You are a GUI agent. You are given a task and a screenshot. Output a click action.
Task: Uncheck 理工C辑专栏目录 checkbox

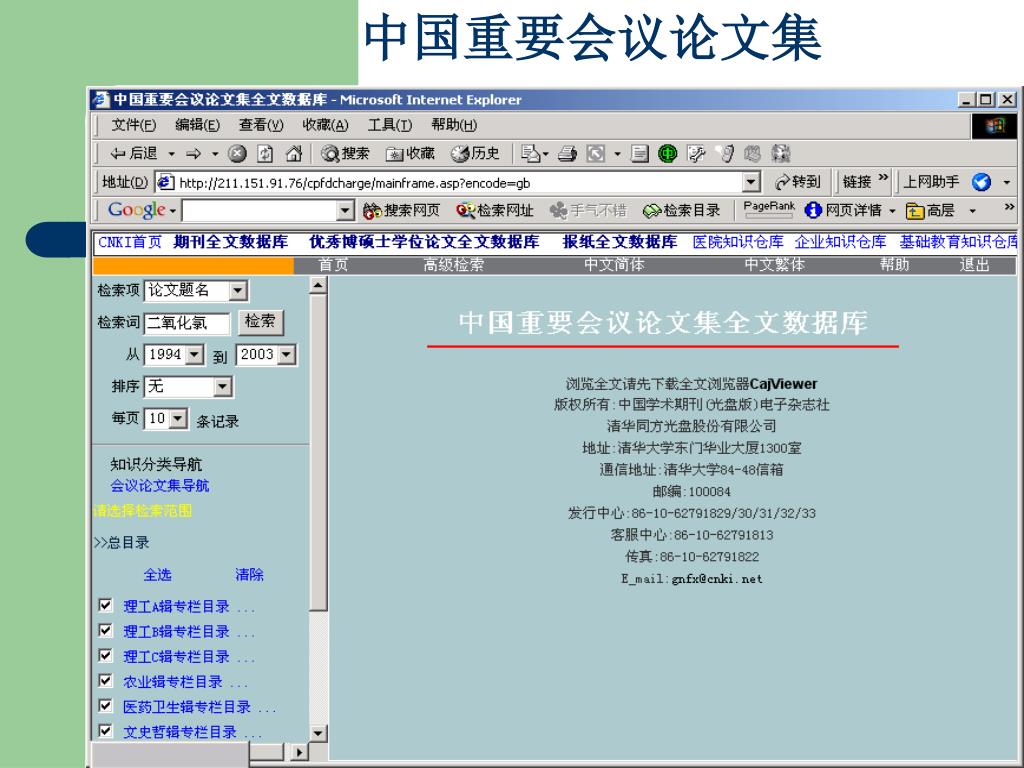[105, 655]
